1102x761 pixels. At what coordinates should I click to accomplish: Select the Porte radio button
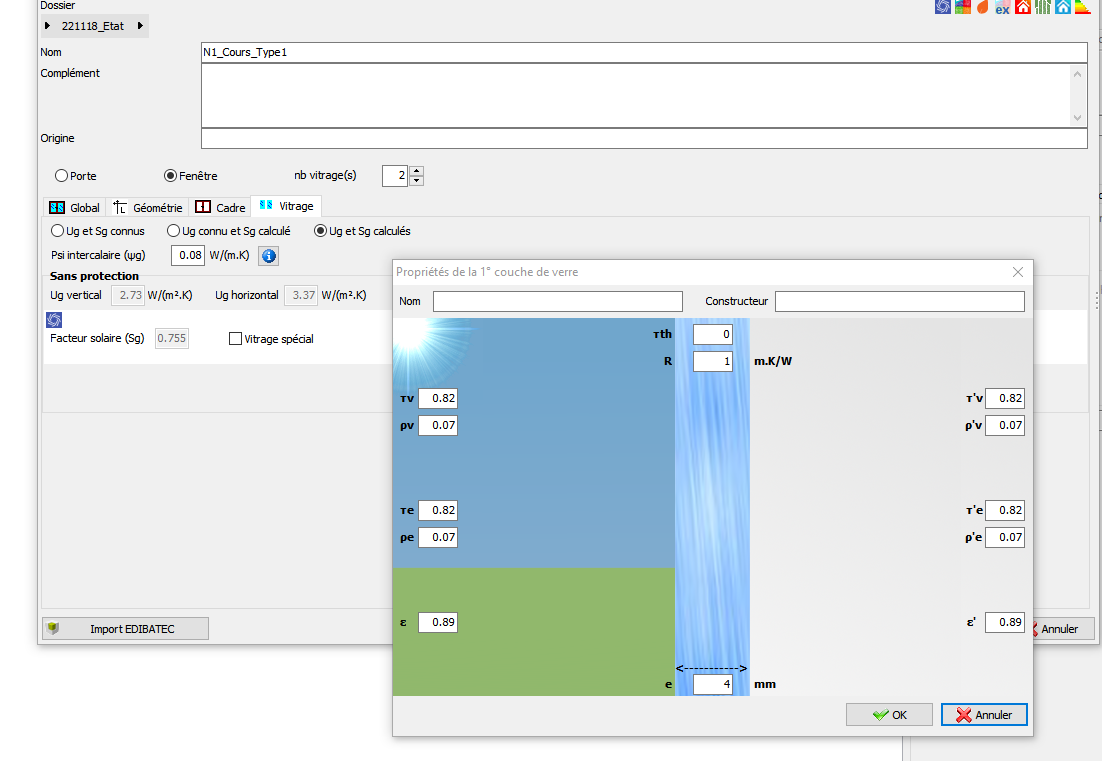click(x=62, y=176)
